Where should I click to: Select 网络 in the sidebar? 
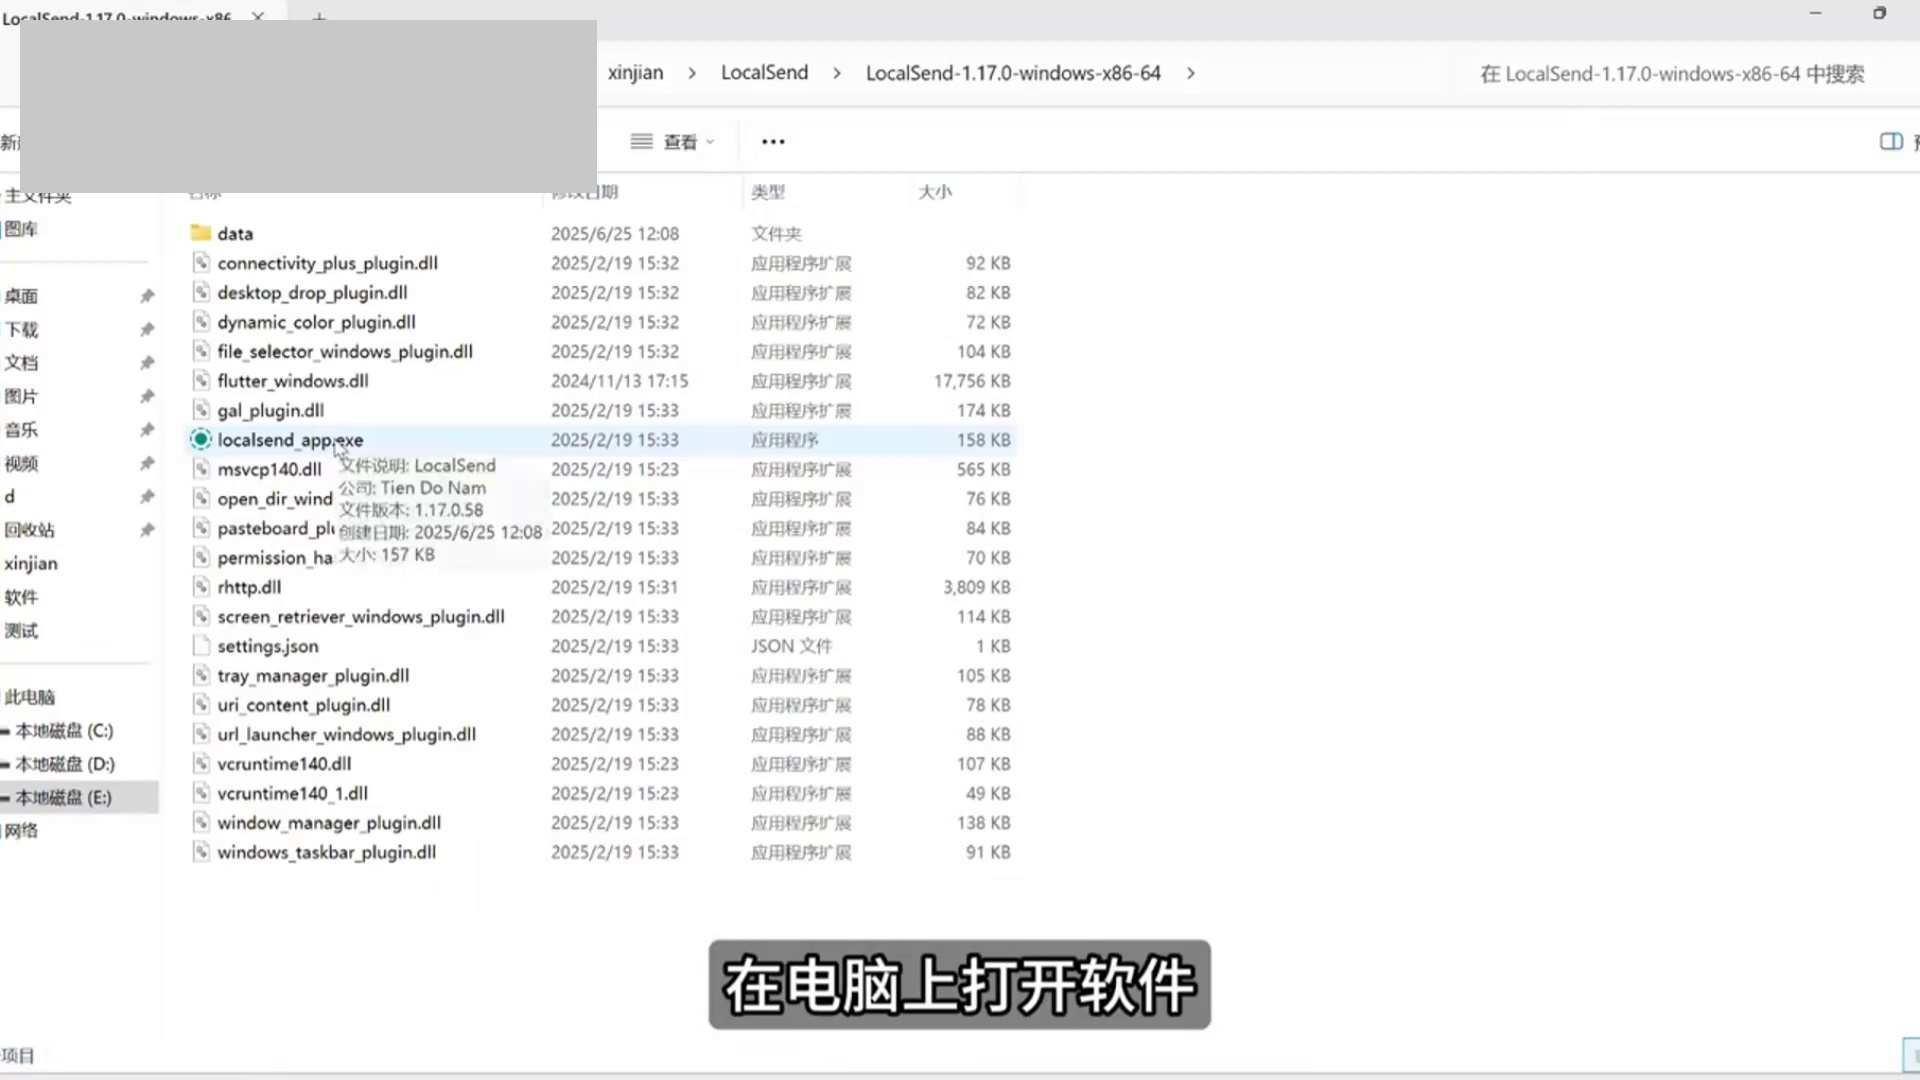tap(21, 831)
